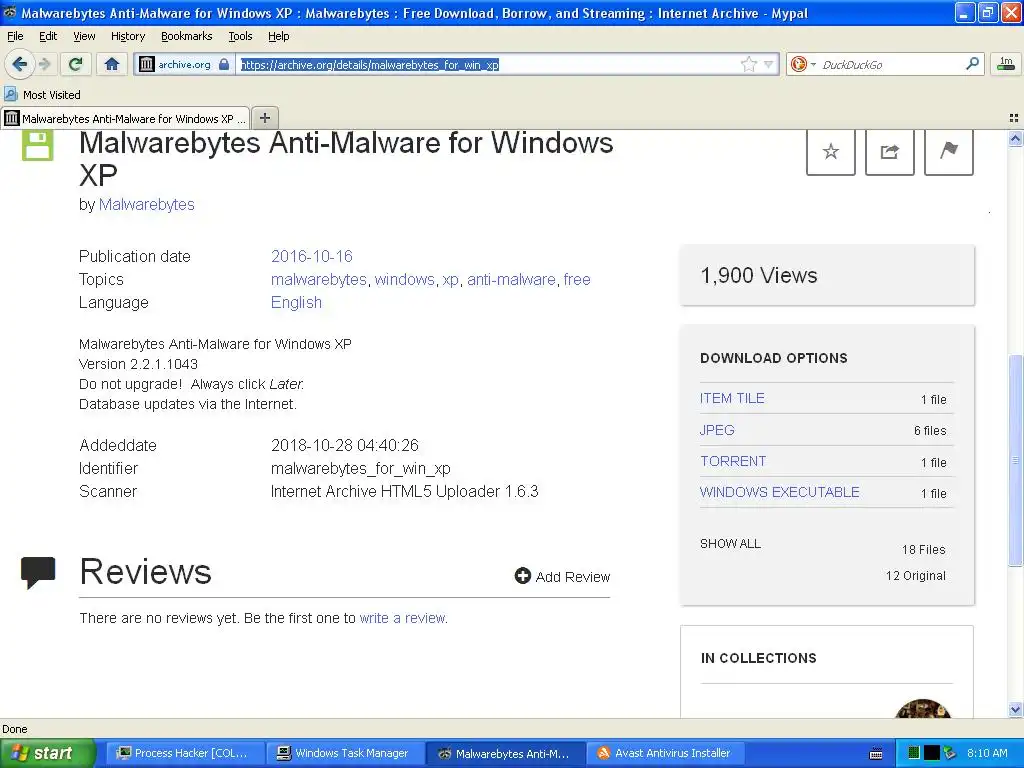Image resolution: width=1024 pixels, height=768 pixels.
Task: Share this archive item
Action: coord(889,152)
